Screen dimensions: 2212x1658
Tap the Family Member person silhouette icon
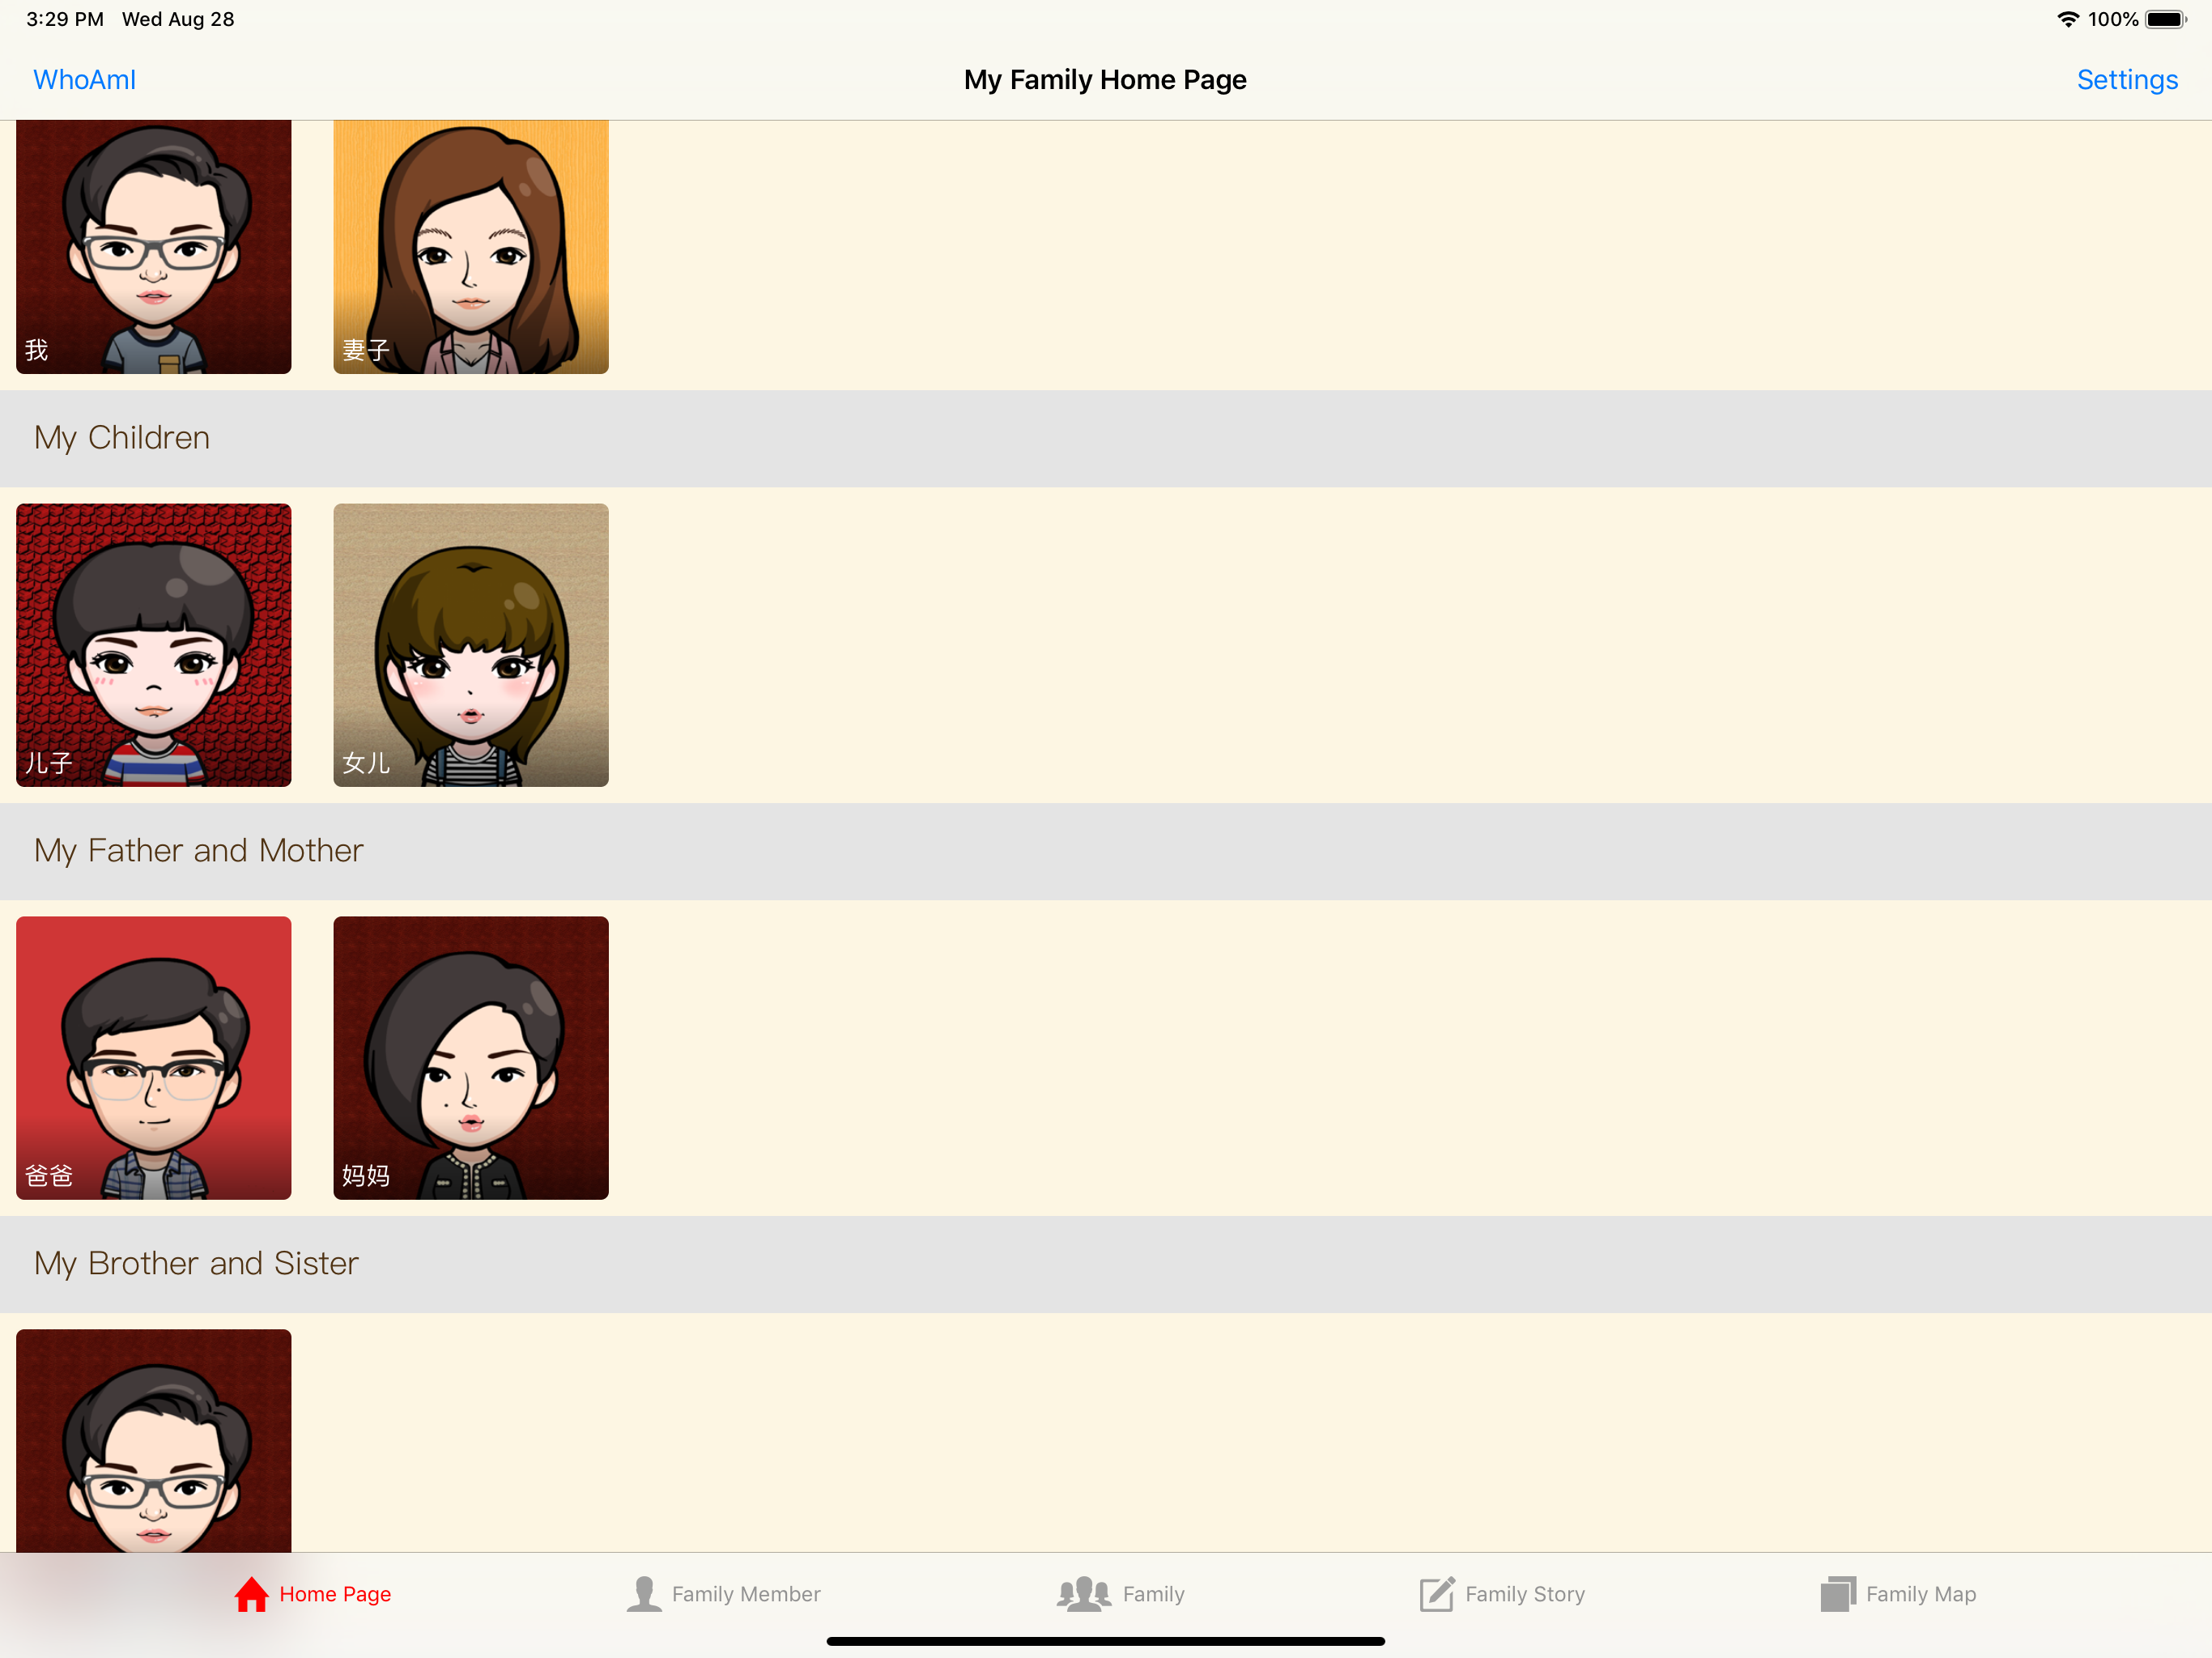tap(644, 1594)
